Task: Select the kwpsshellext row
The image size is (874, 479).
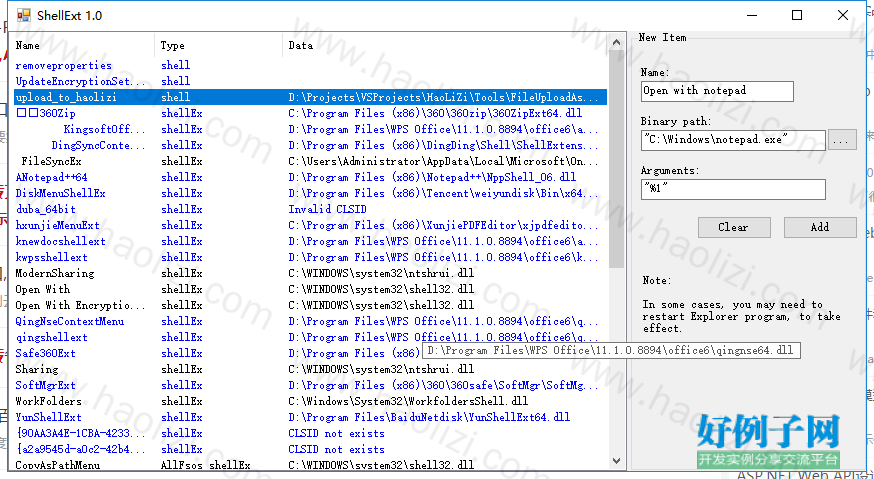Action: [308, 257]
